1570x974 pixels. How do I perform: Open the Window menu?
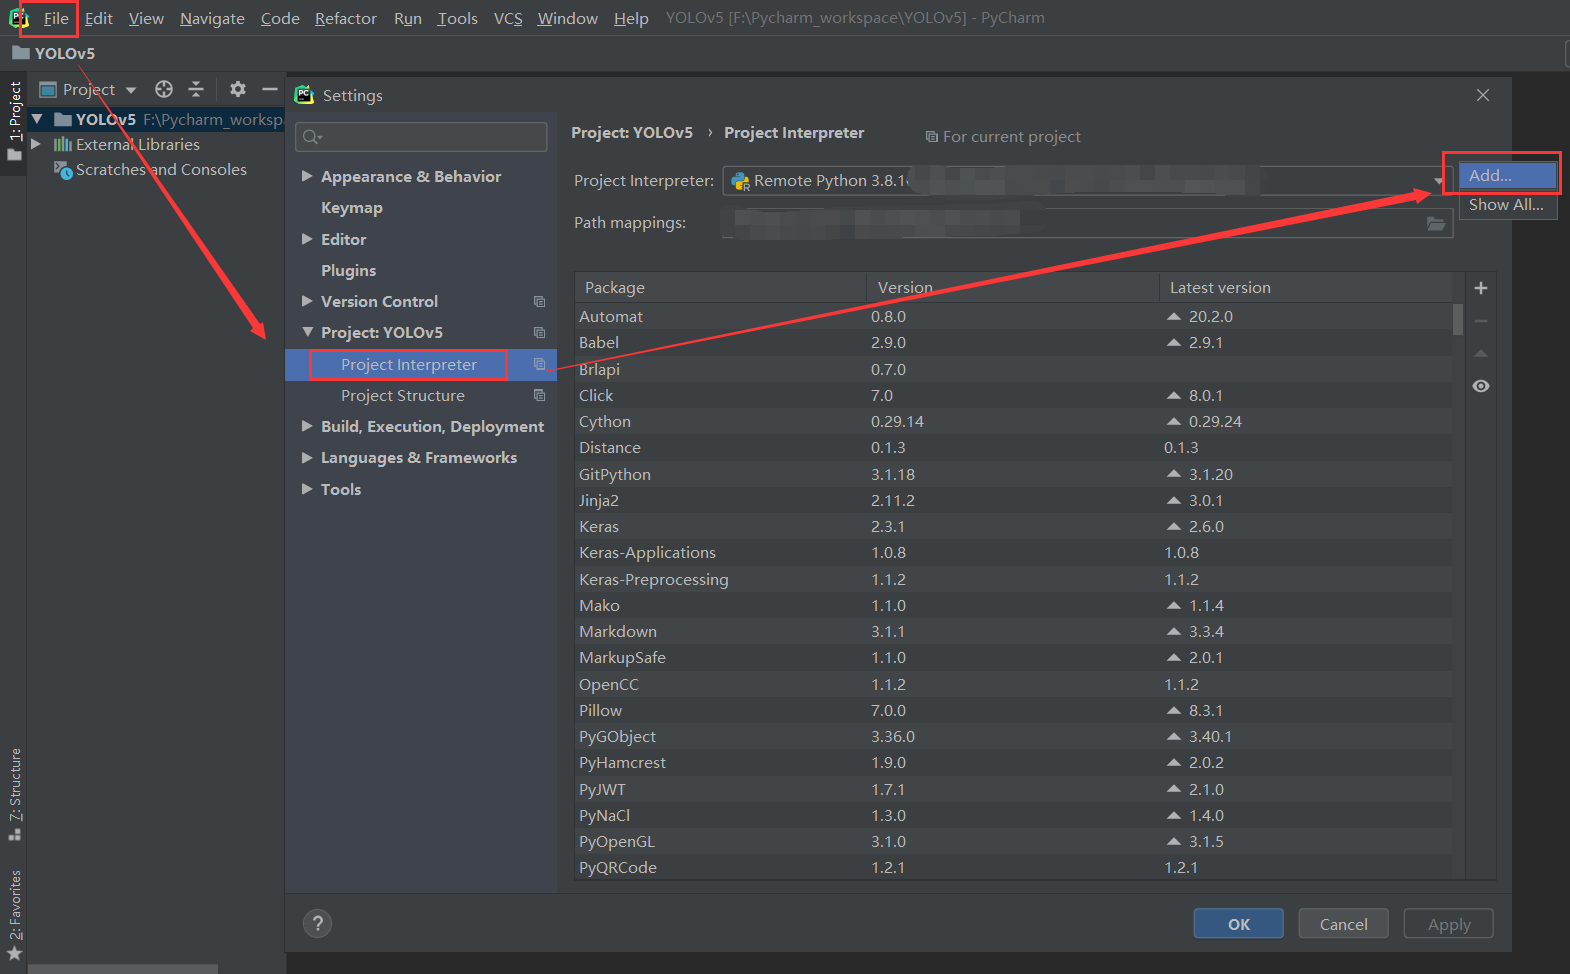point(567,18)
